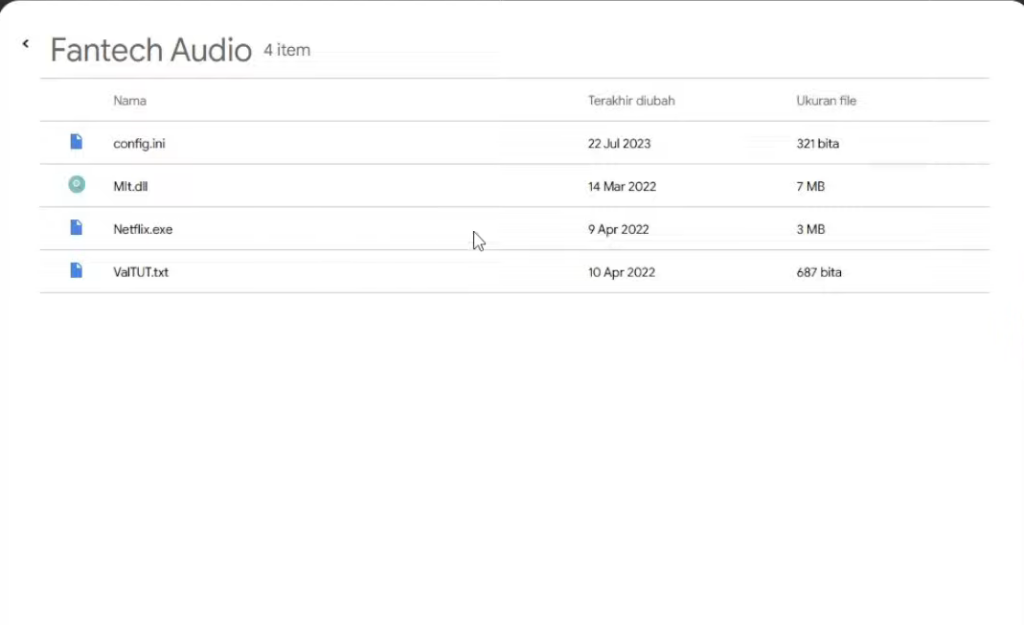
Task: Click the config.ini file icon
Action: coord(76,142)
